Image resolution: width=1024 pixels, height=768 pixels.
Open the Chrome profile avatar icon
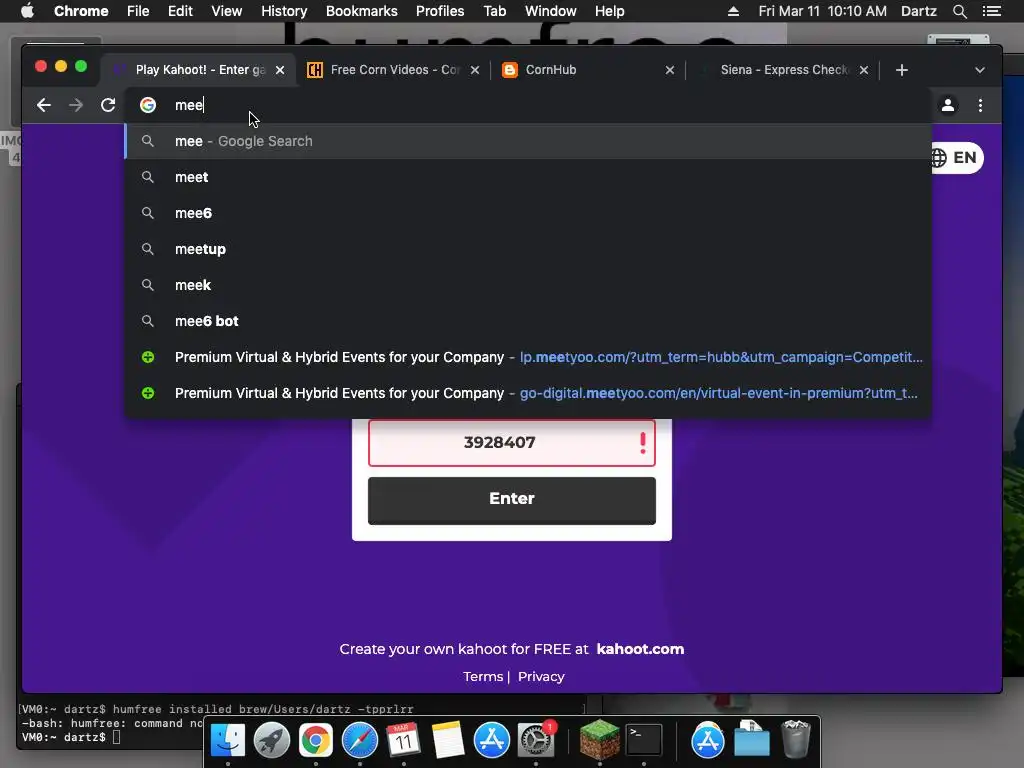coord(948,105)
